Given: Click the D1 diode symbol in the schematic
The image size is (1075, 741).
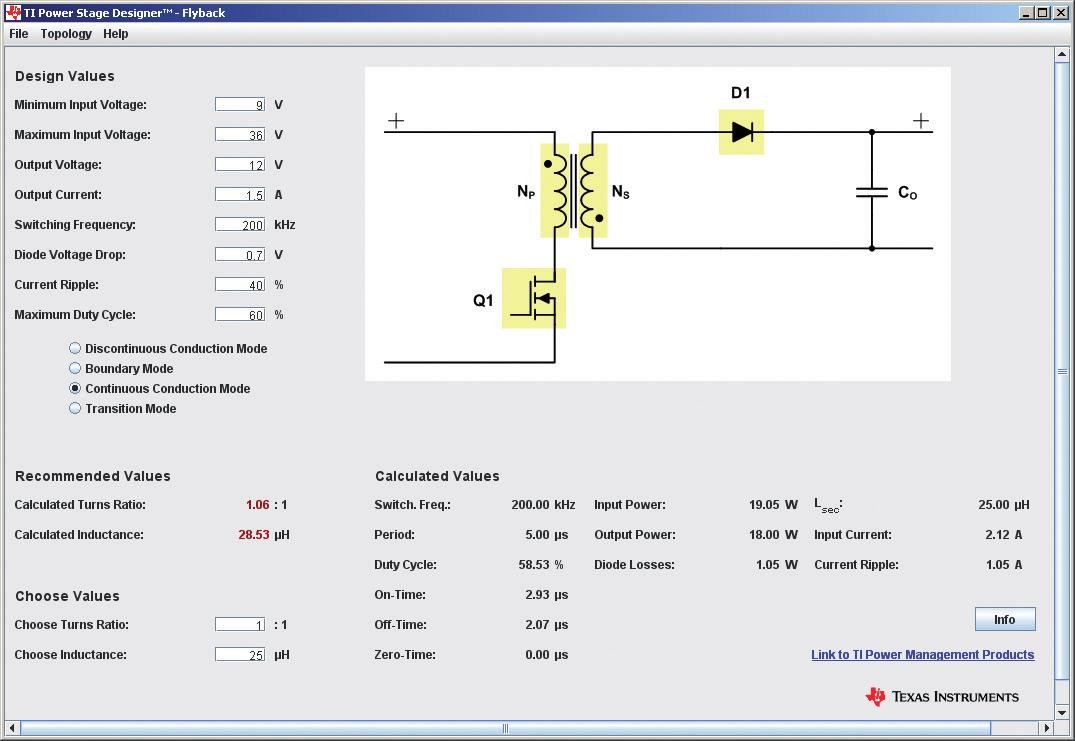Looking at the screenshot, I should tap(740, 130).
